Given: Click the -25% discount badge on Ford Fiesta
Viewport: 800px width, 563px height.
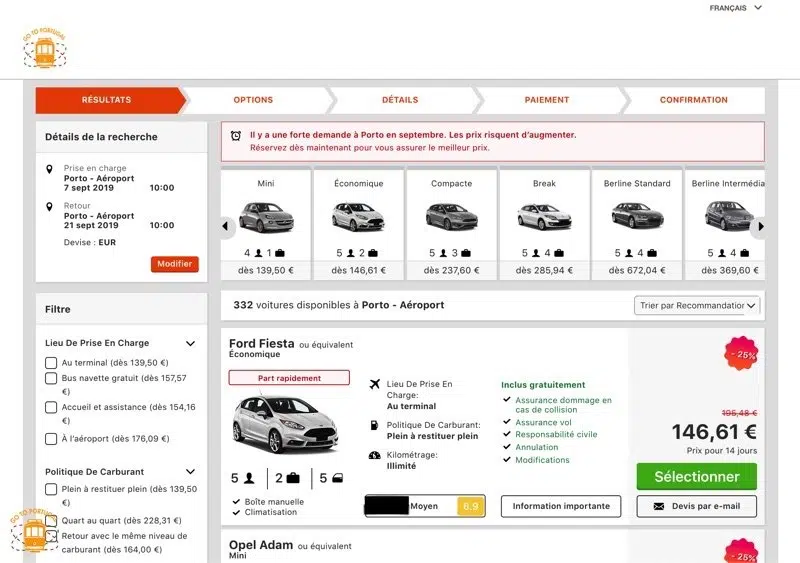Looking at the screenshot, I should coord(741,353).
